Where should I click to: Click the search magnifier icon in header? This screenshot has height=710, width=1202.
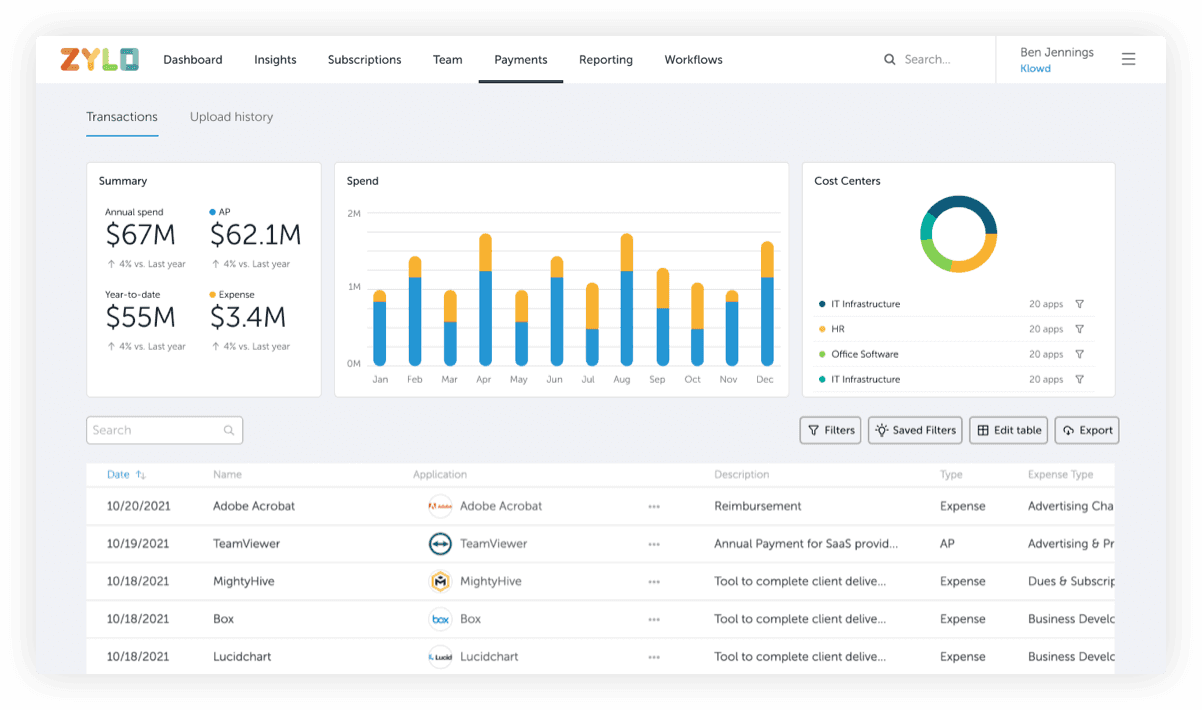890,59
